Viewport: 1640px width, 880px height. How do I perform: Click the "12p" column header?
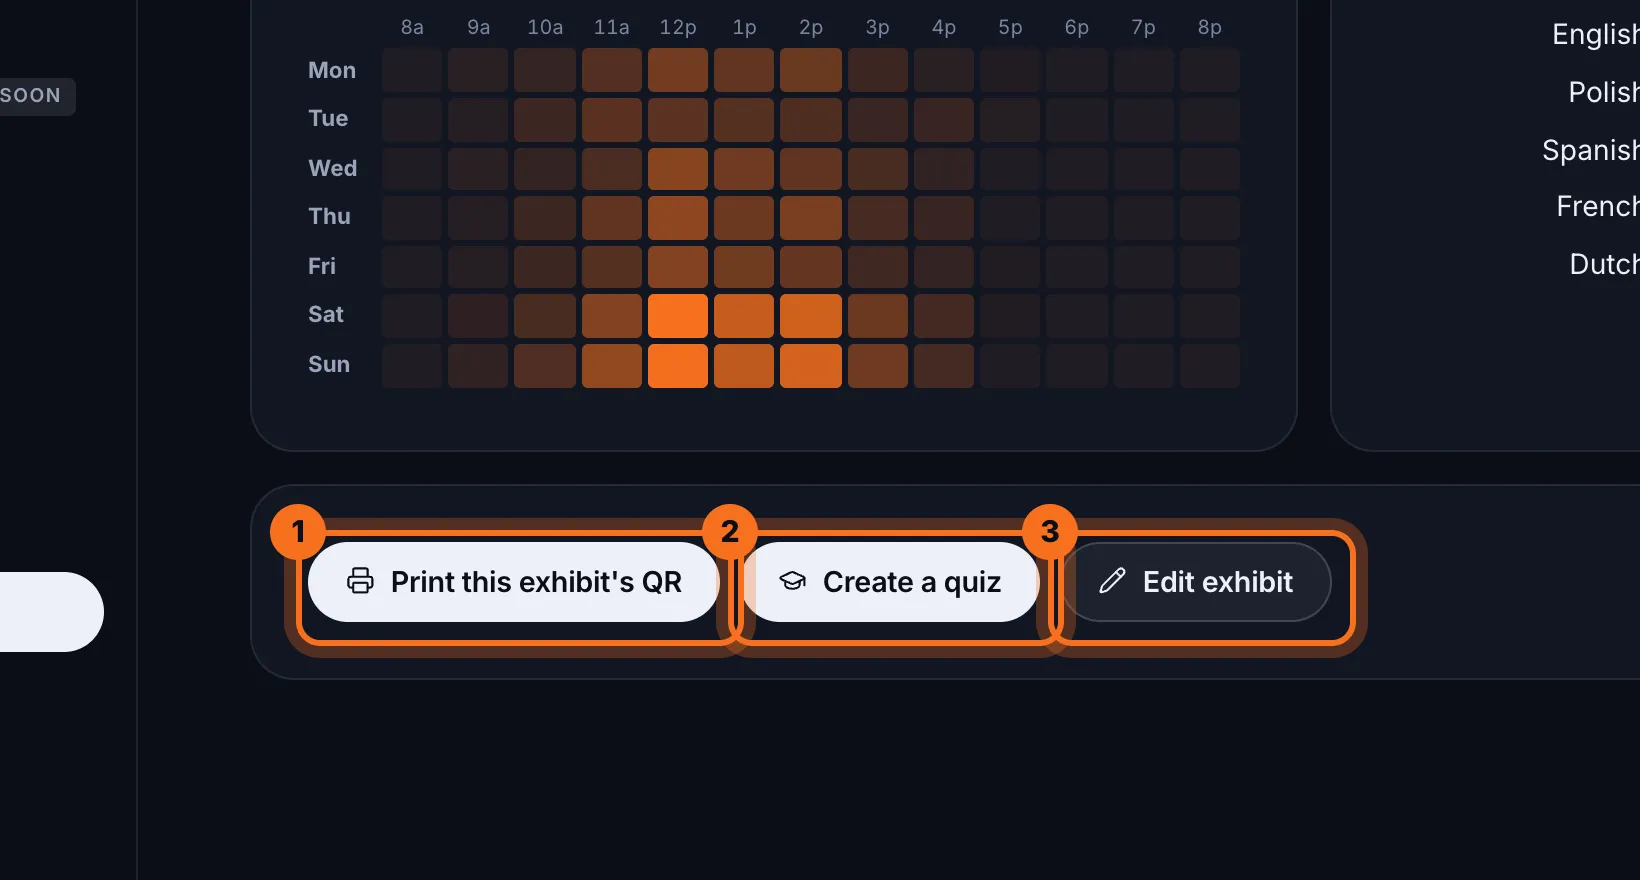(x=678, y=27)
